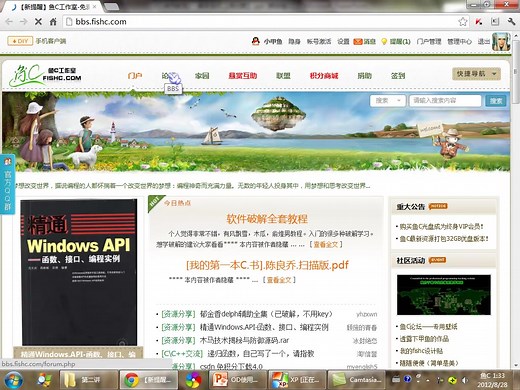Image resolution: width=520 pixels, height=390 pixels.
Task: Click the user avatar picture
Action: pyautogui.click(x=501, y=42)
